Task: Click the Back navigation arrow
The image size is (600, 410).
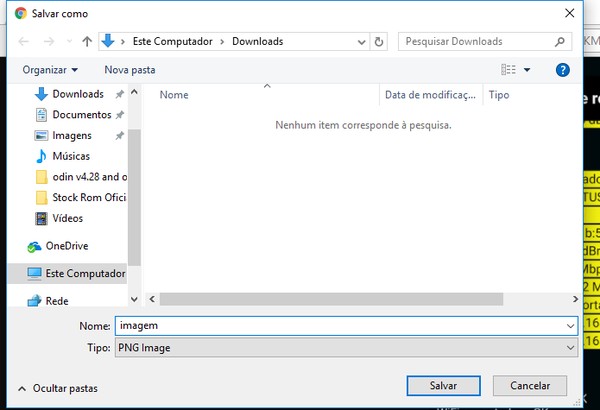Action: [24, 41]
